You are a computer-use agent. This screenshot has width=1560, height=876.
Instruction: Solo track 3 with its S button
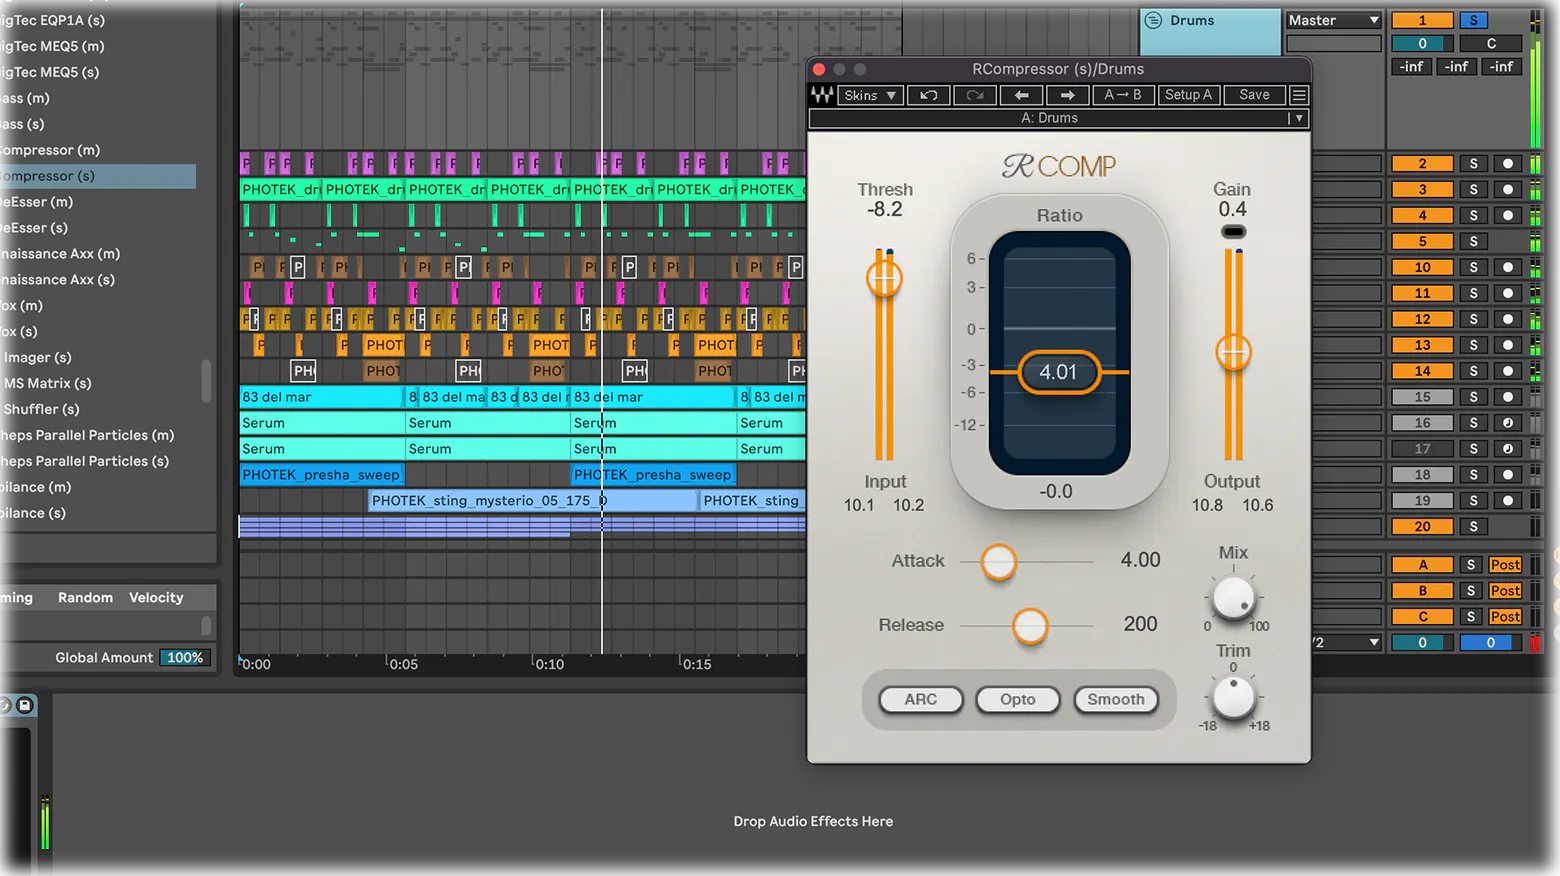point(1473,189)
